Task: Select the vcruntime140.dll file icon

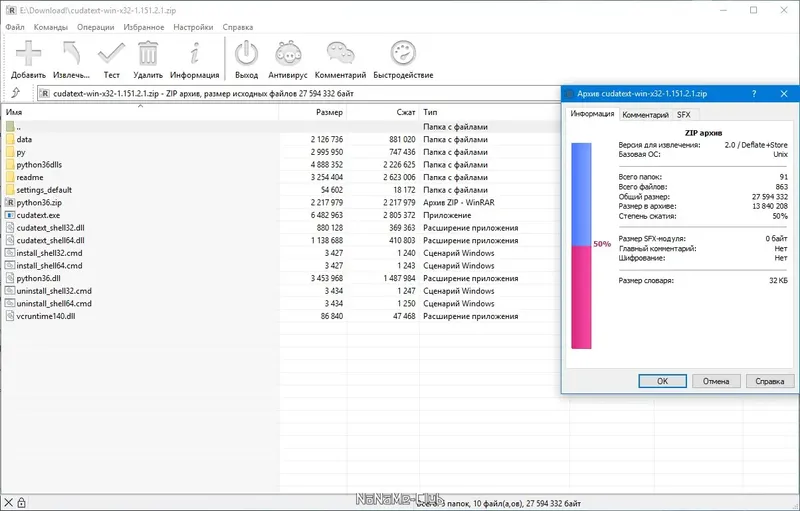Action: click(10, 316)
